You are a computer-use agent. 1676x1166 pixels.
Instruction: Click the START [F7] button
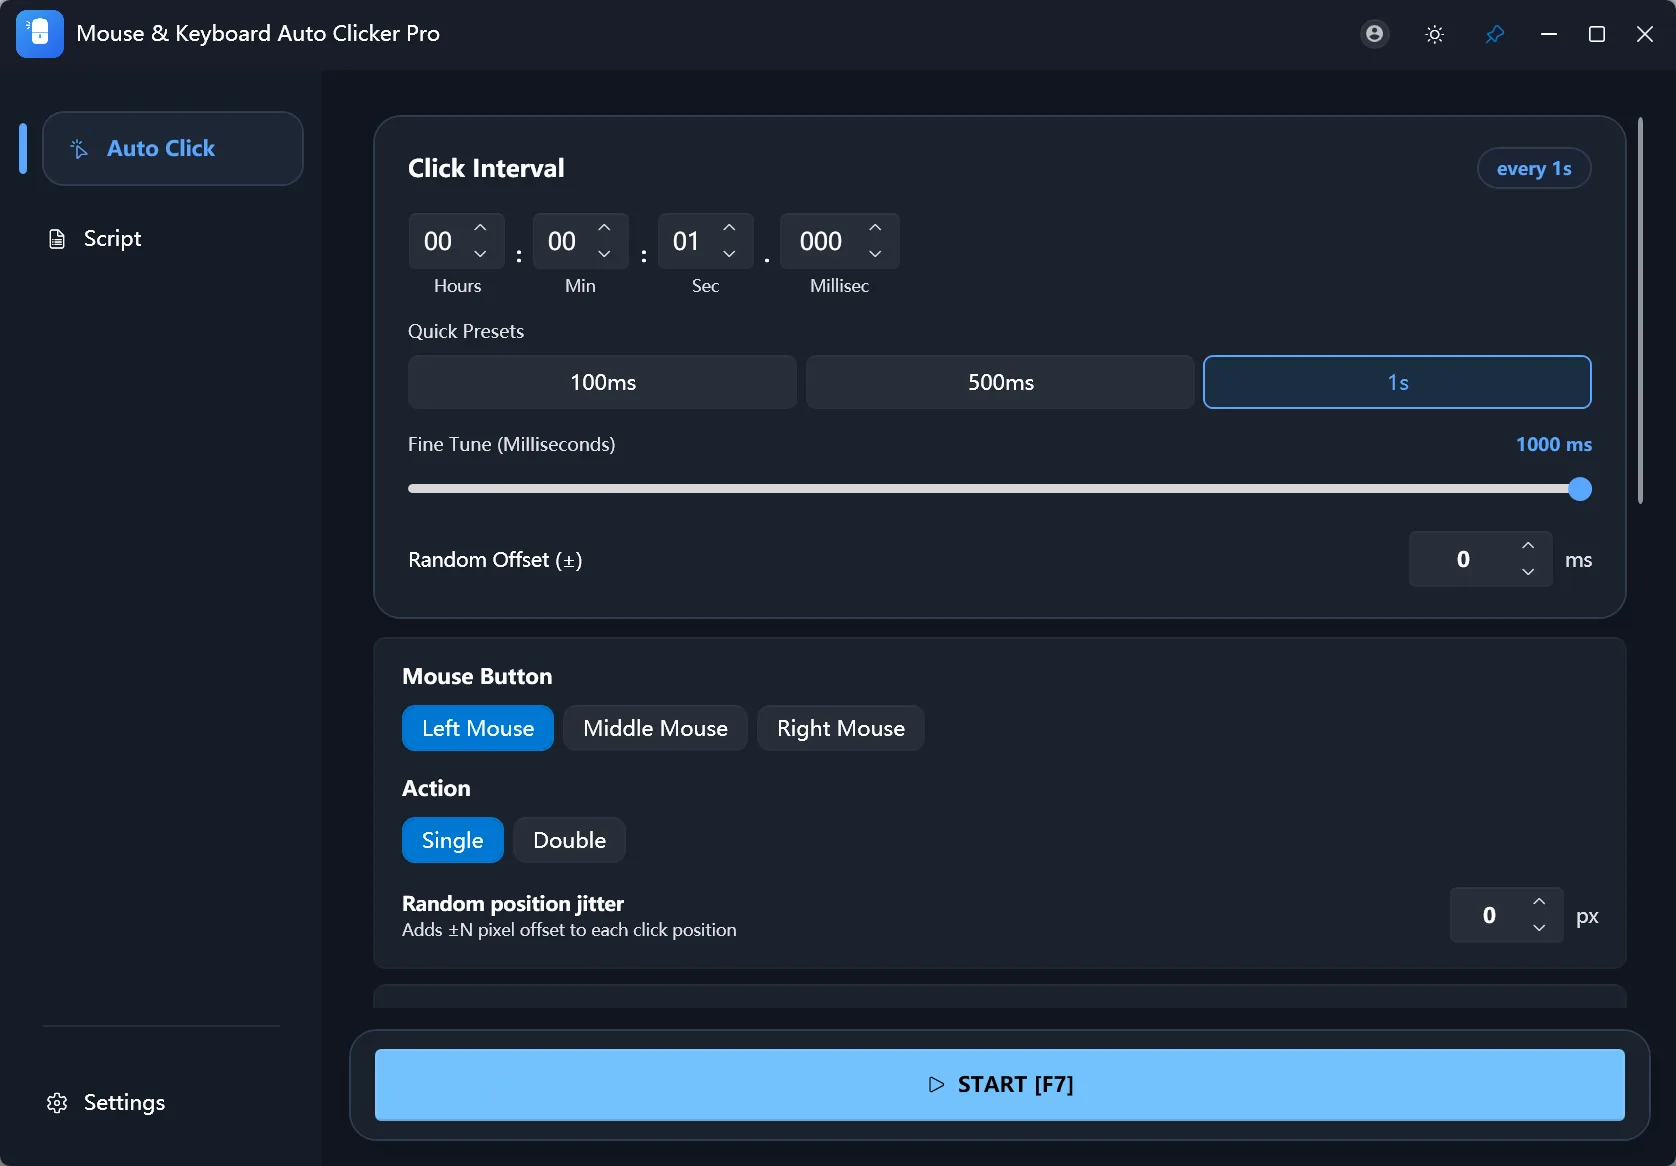coord(1000,1085)
